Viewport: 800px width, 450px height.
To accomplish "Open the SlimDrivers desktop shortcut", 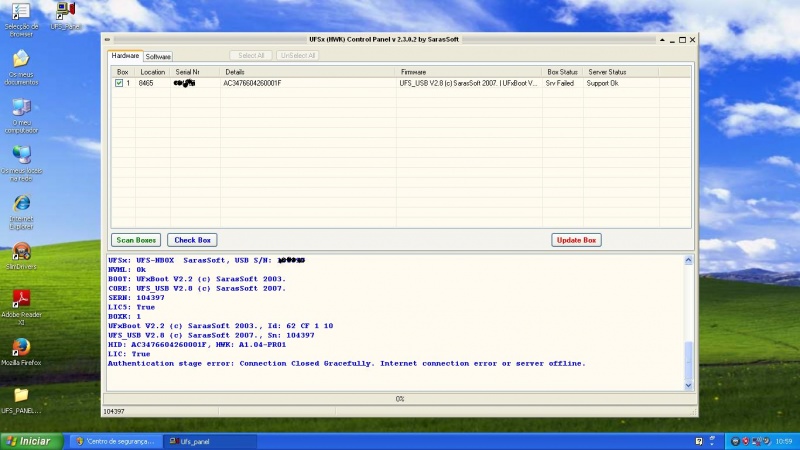I will coord(21,256).
